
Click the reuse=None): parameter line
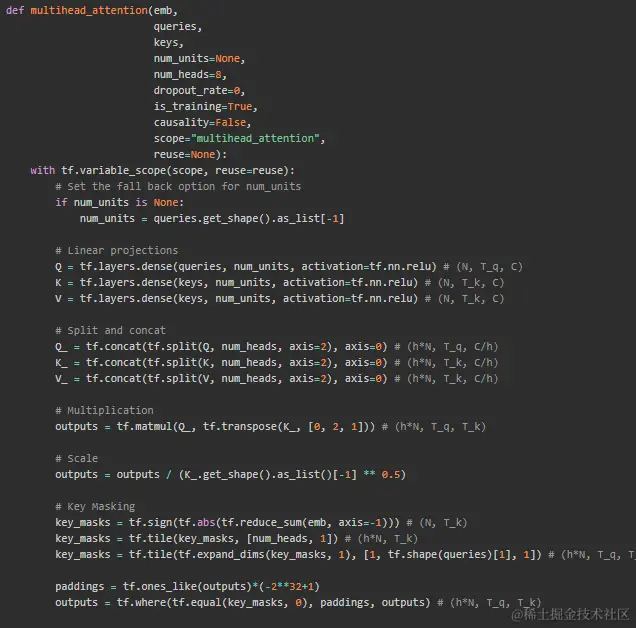click(x=190, y=155)
